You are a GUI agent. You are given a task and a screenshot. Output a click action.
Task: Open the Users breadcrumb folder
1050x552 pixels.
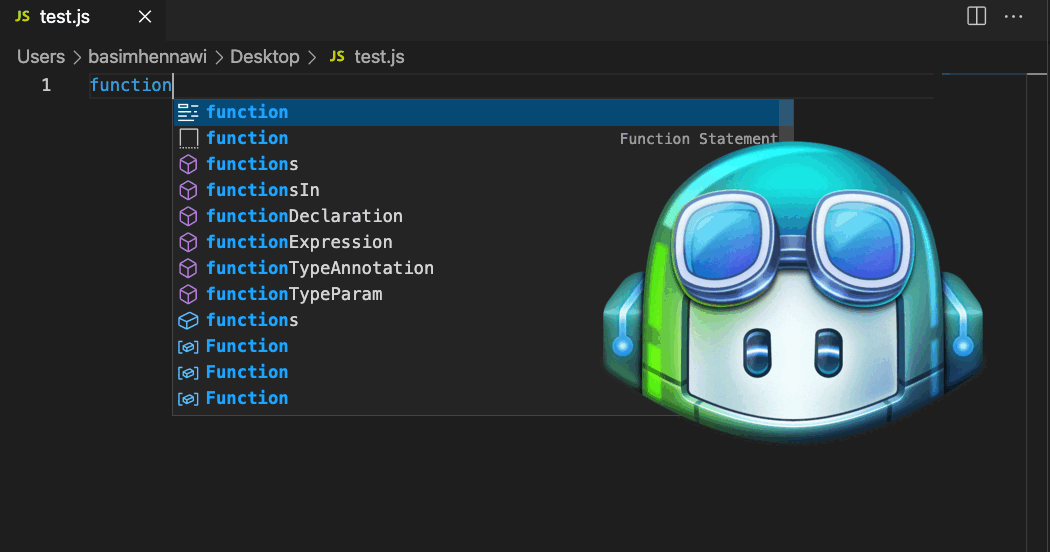[41, 57]
